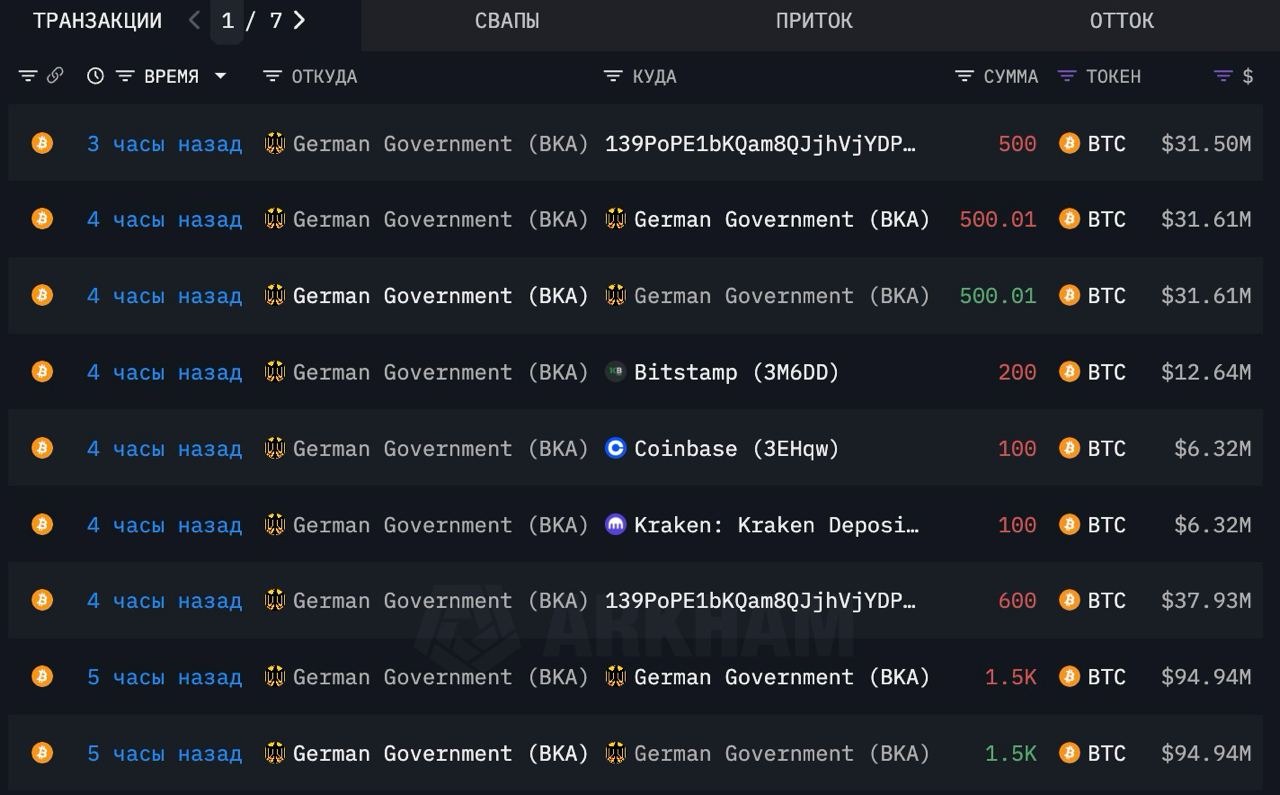Open the КУДА column filter icon
The image size is (1280, 795).
(613, 76)
